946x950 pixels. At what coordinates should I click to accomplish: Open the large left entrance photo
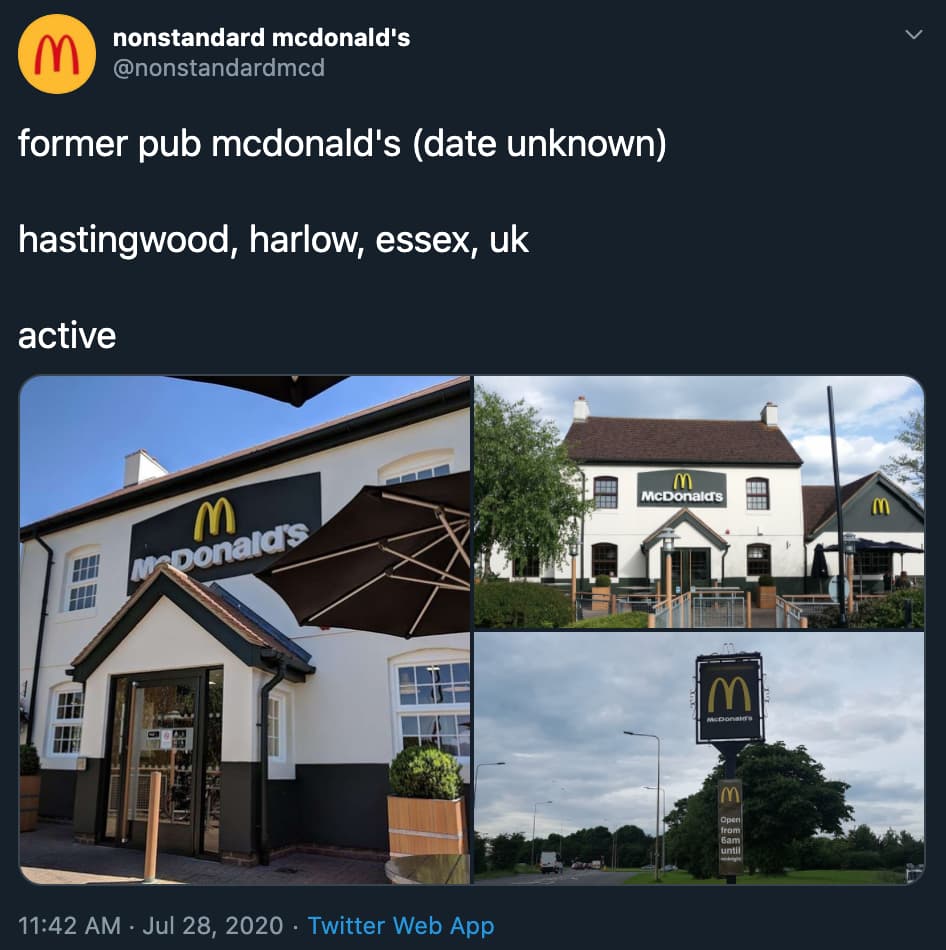244,630
